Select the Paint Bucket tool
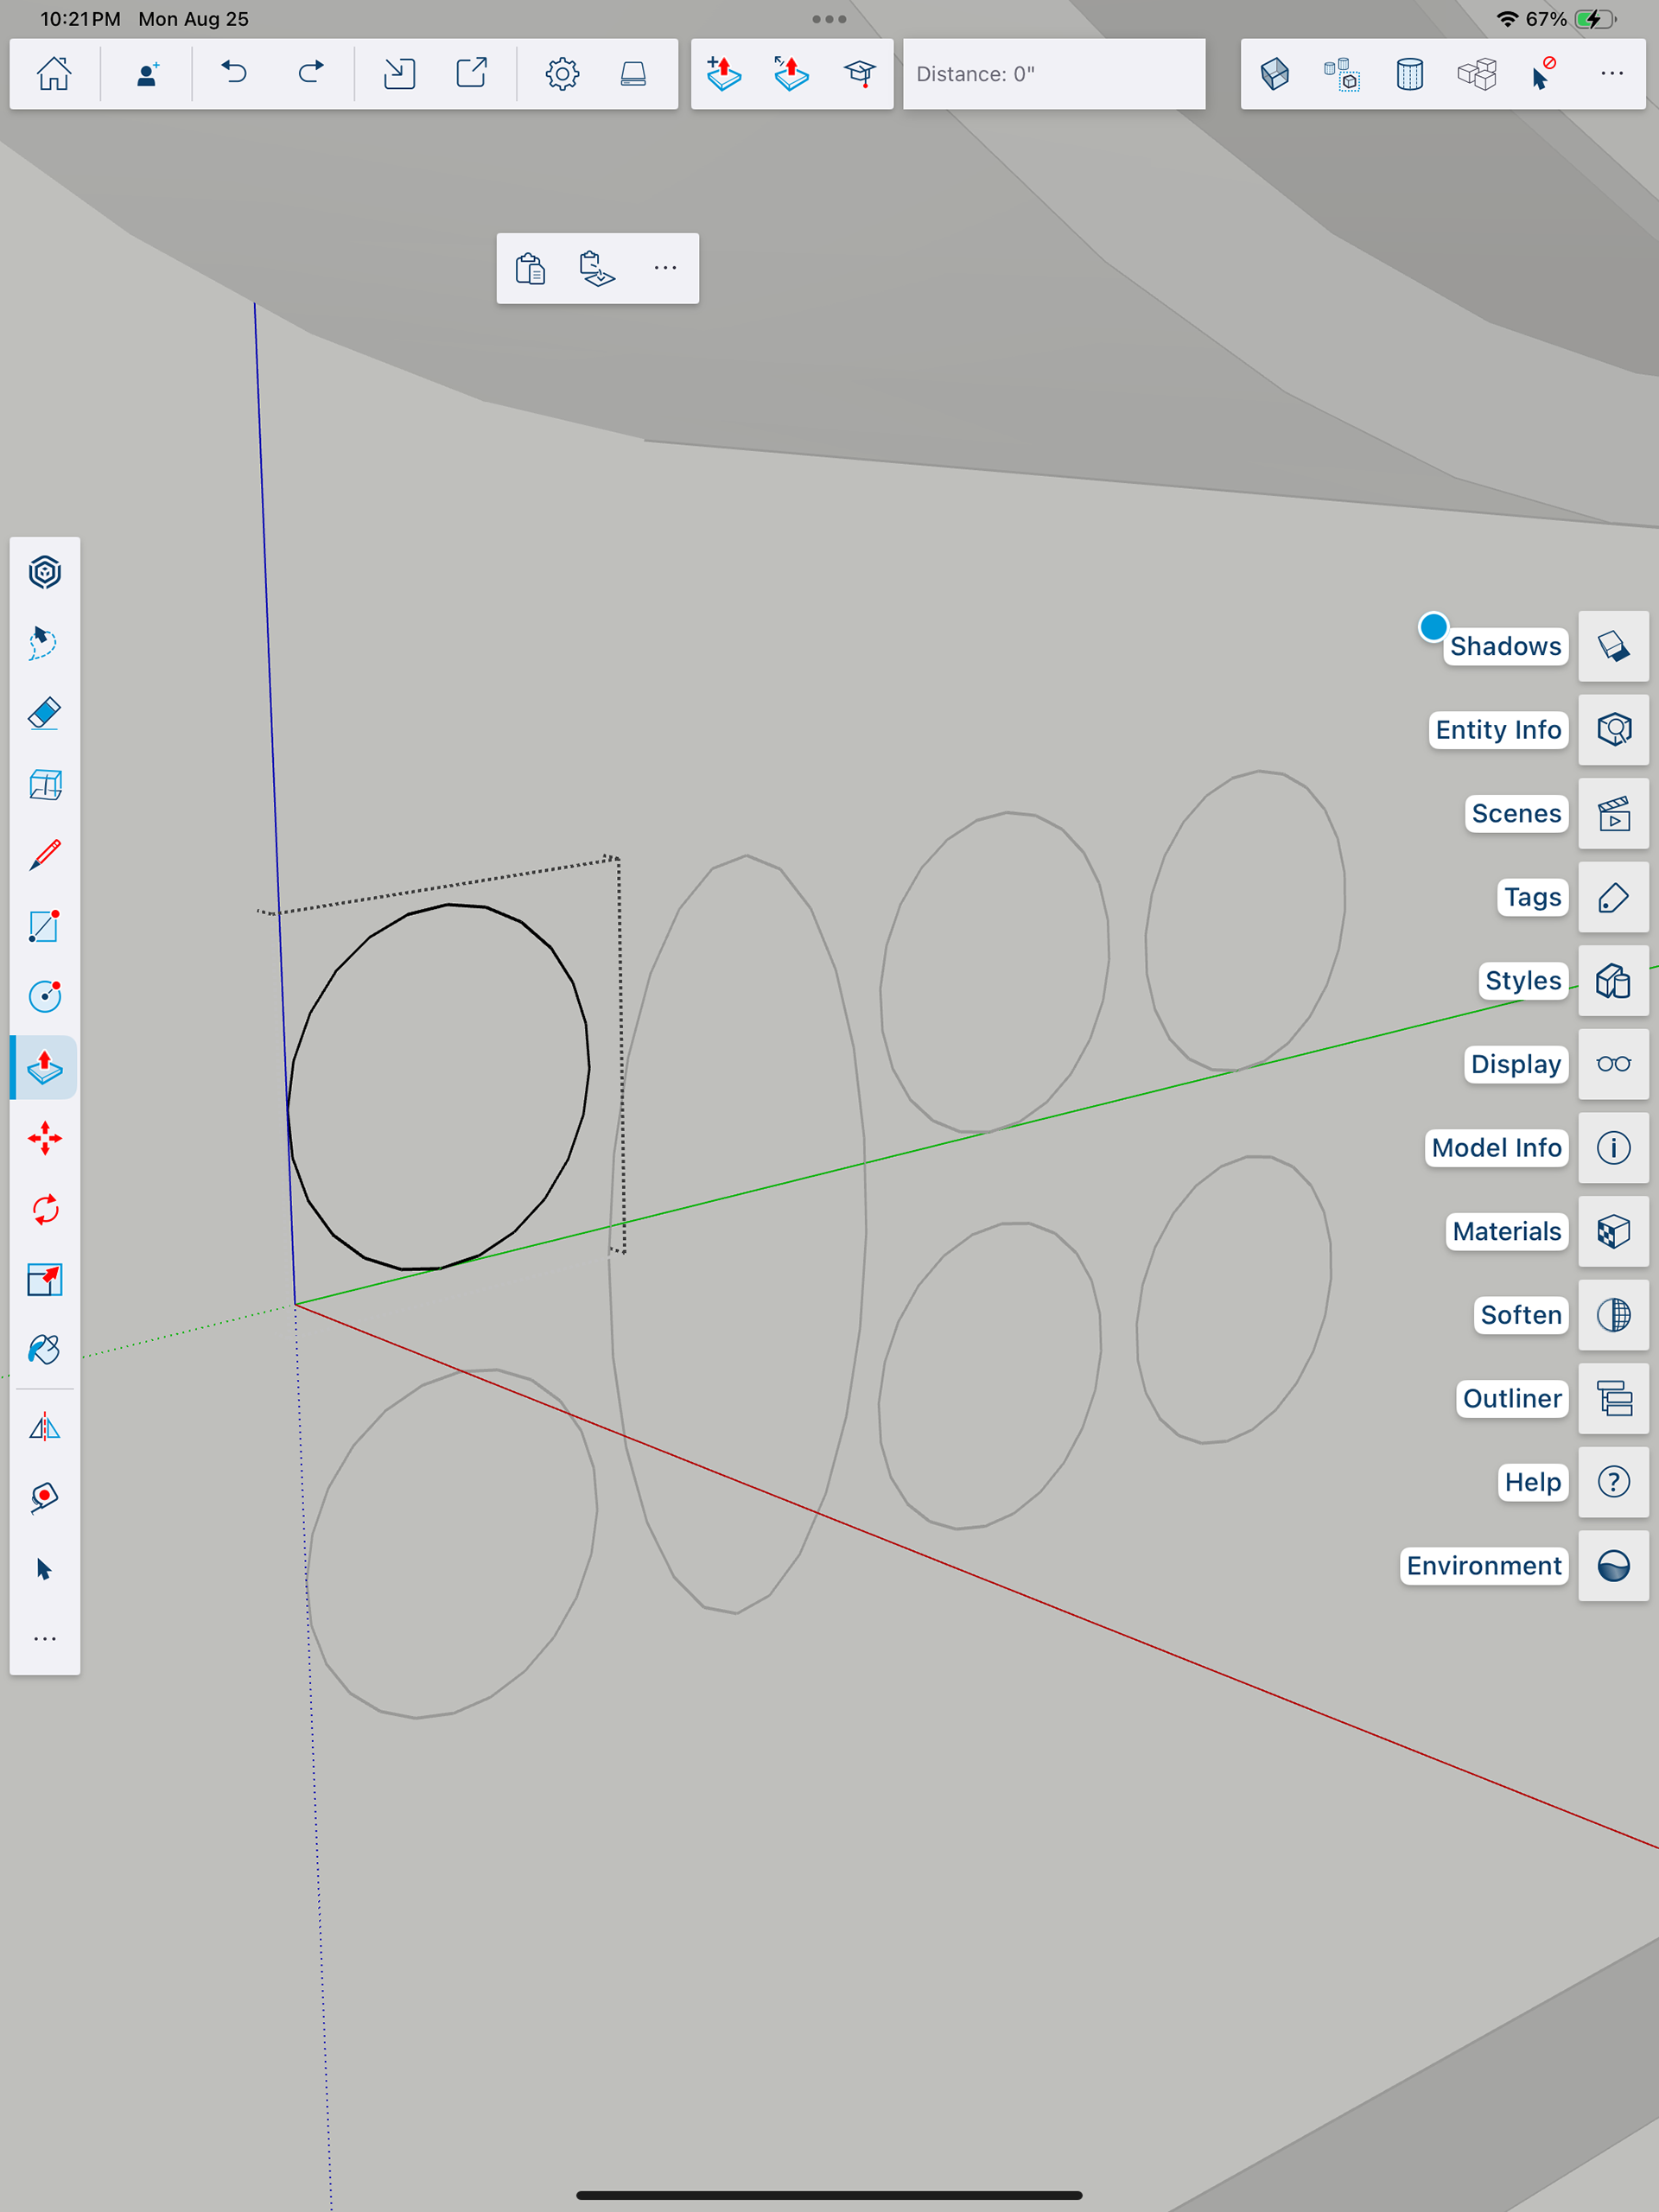This screenshot has width=1659, height=2212. (45, 1351)
